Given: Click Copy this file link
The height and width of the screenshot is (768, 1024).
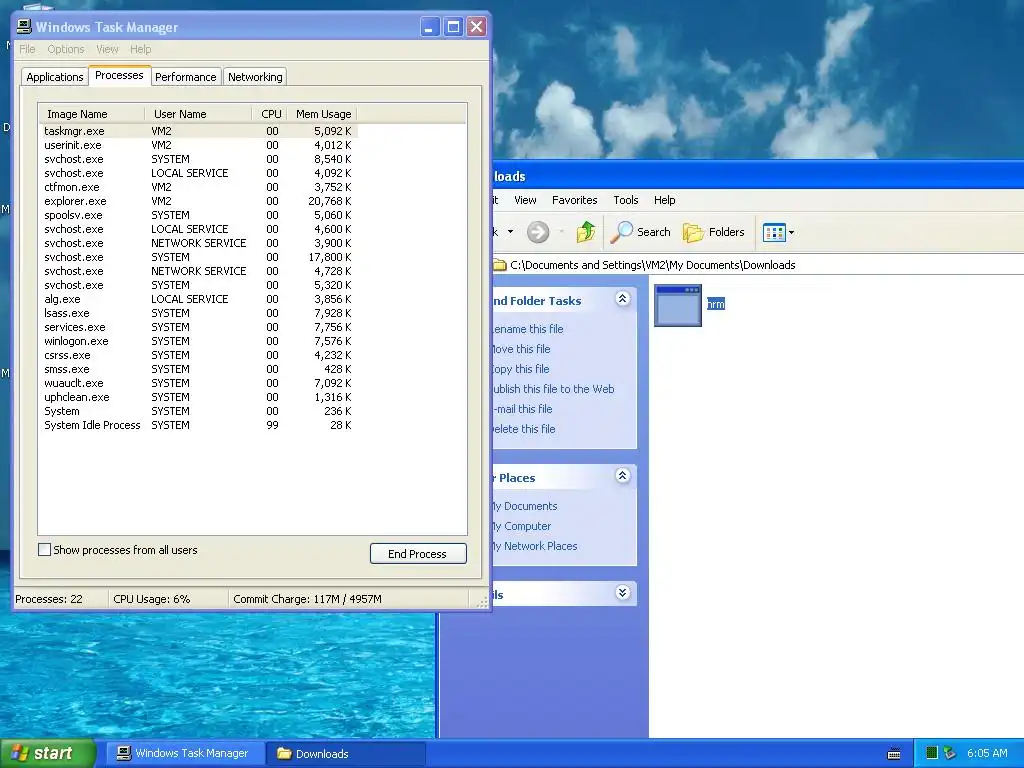Looking at the screenshot, I should [520, 369].
